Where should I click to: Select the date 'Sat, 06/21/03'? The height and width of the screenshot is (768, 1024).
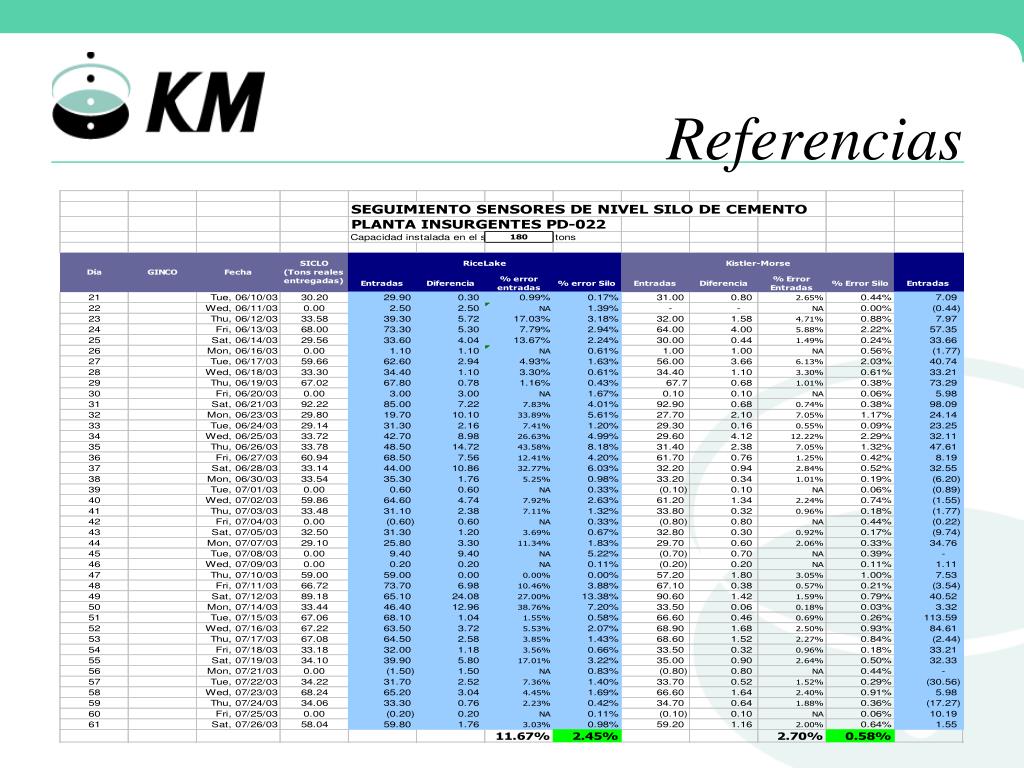245,404
